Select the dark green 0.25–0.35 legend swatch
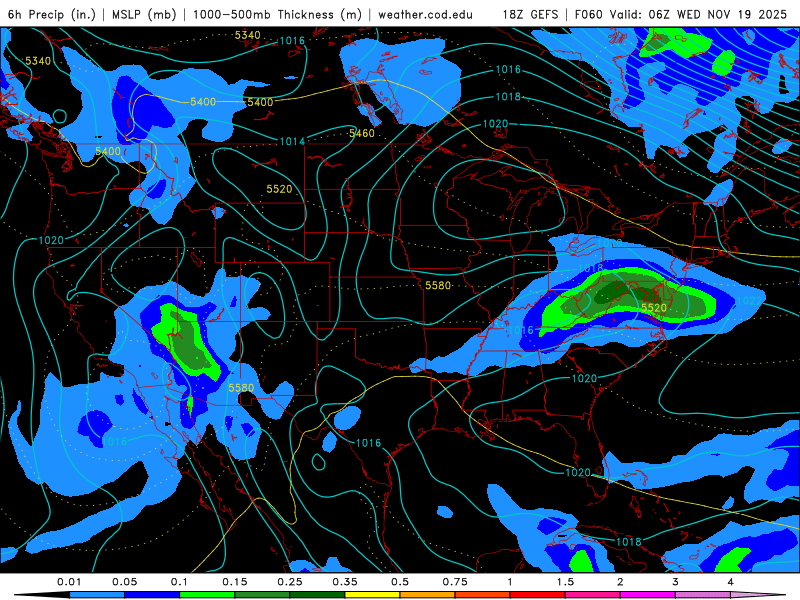Image resolution: width=800 pixels, height=600 pixels. coord(317,595)
